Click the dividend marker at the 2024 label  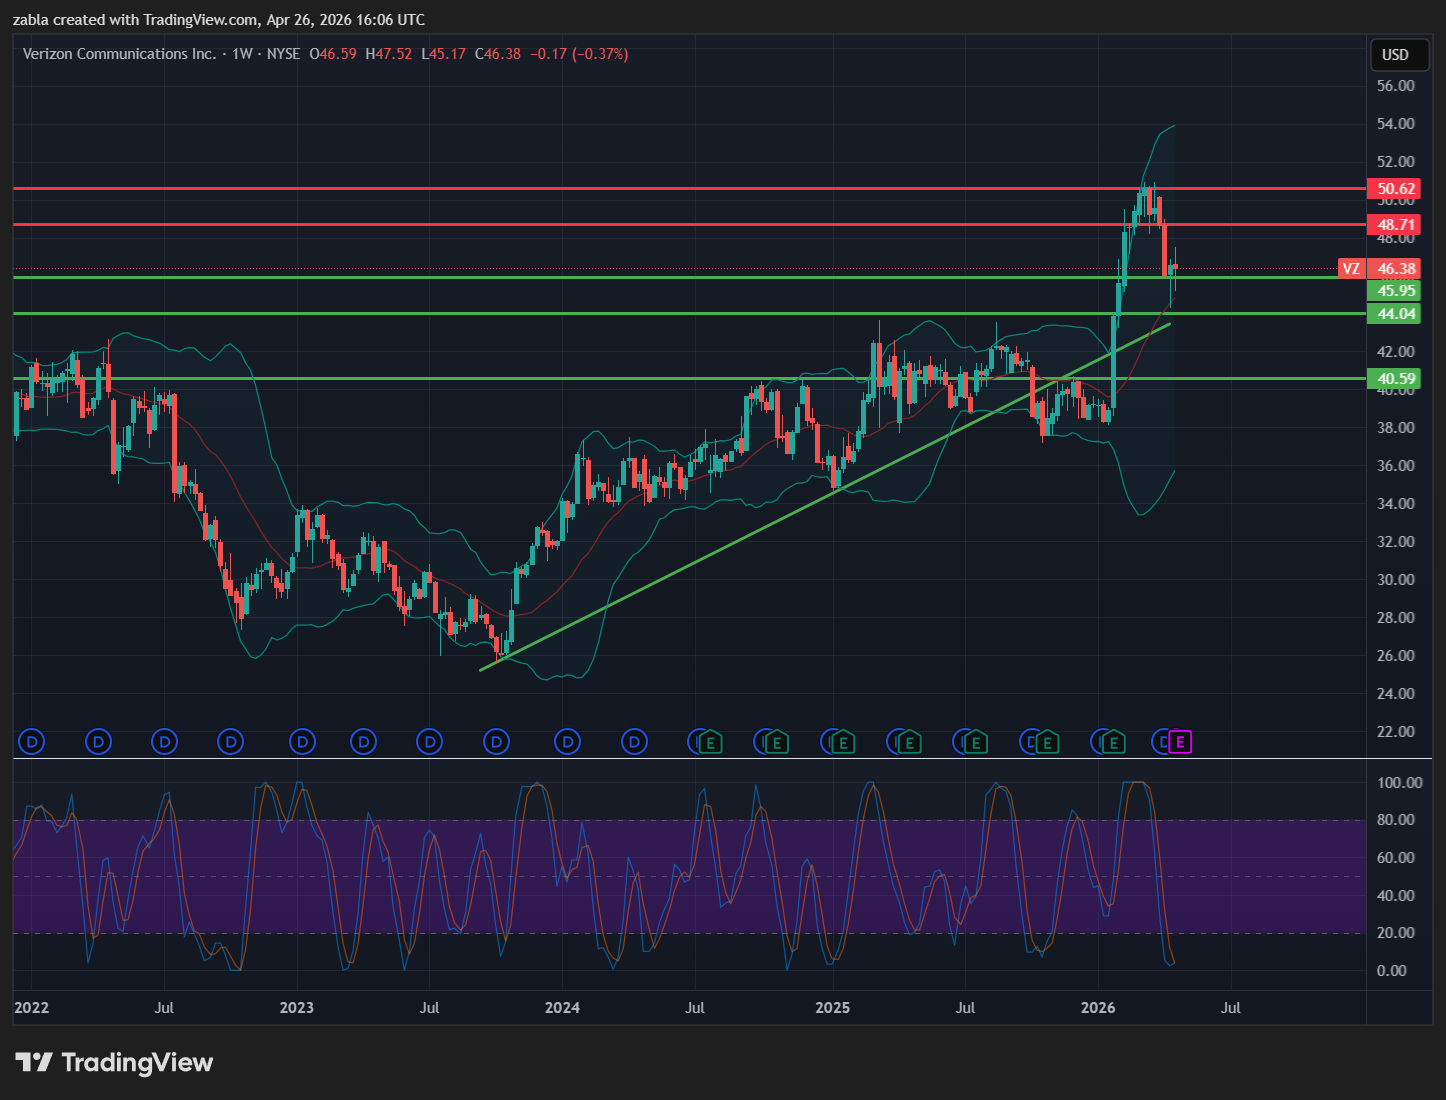[x=567, y=742]
